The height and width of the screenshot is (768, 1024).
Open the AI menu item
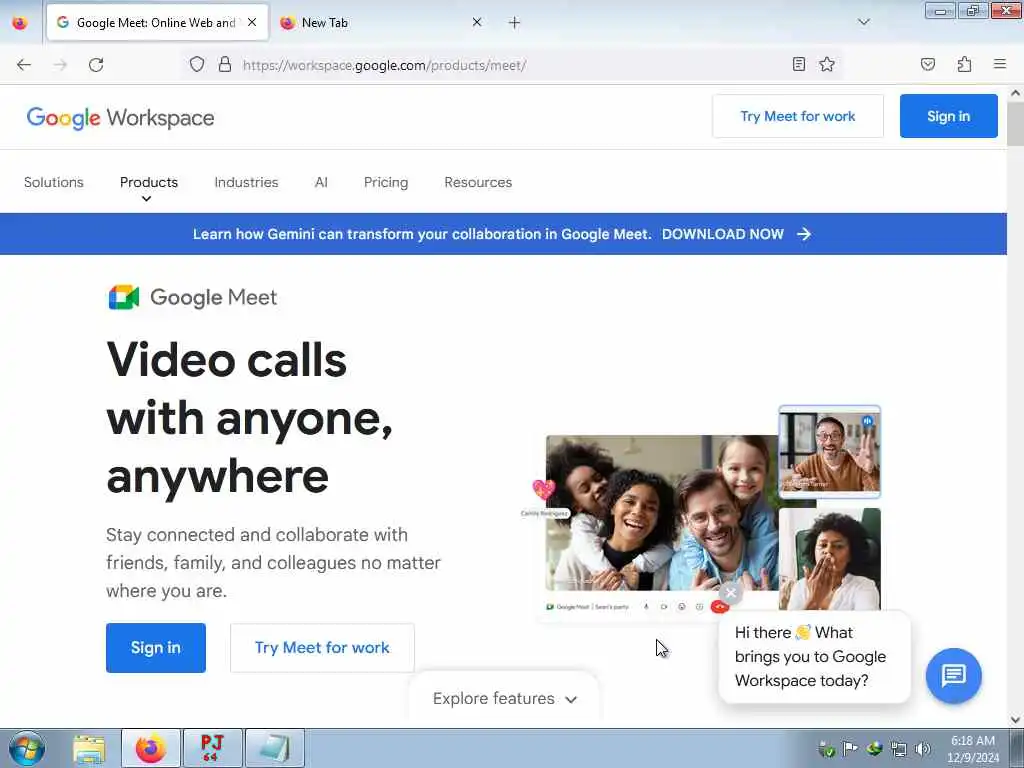321,182
